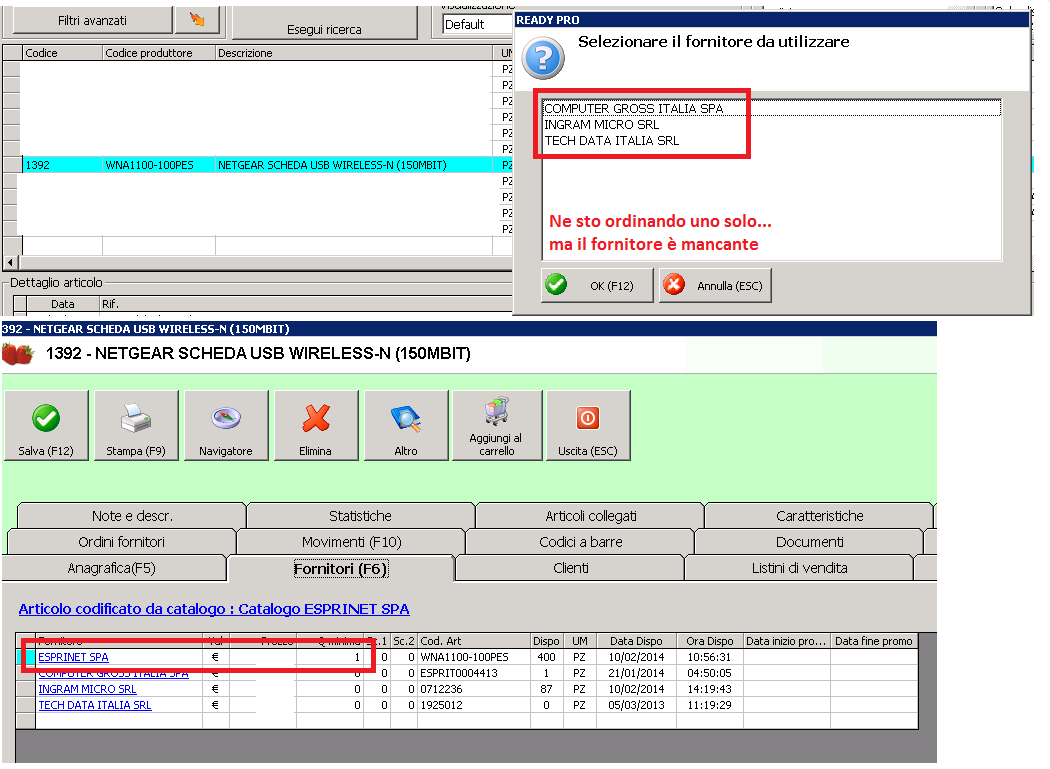The width and height of the screenshot is (1050, 769).
Task: Click the Uscita (ESC) exit button
Action: [588, 425]
